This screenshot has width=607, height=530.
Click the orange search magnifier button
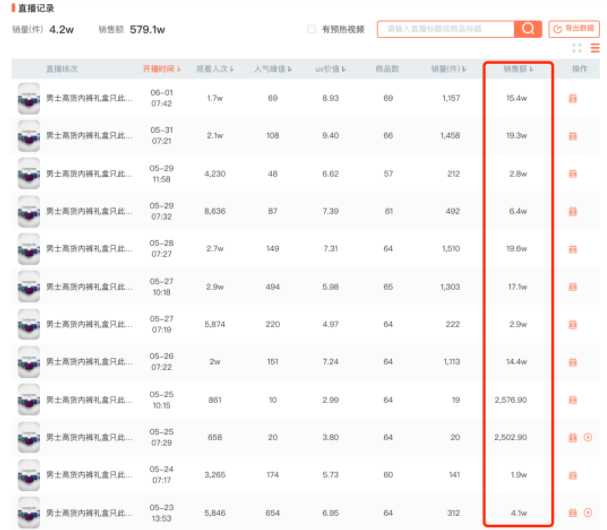[x=528, y=29]
